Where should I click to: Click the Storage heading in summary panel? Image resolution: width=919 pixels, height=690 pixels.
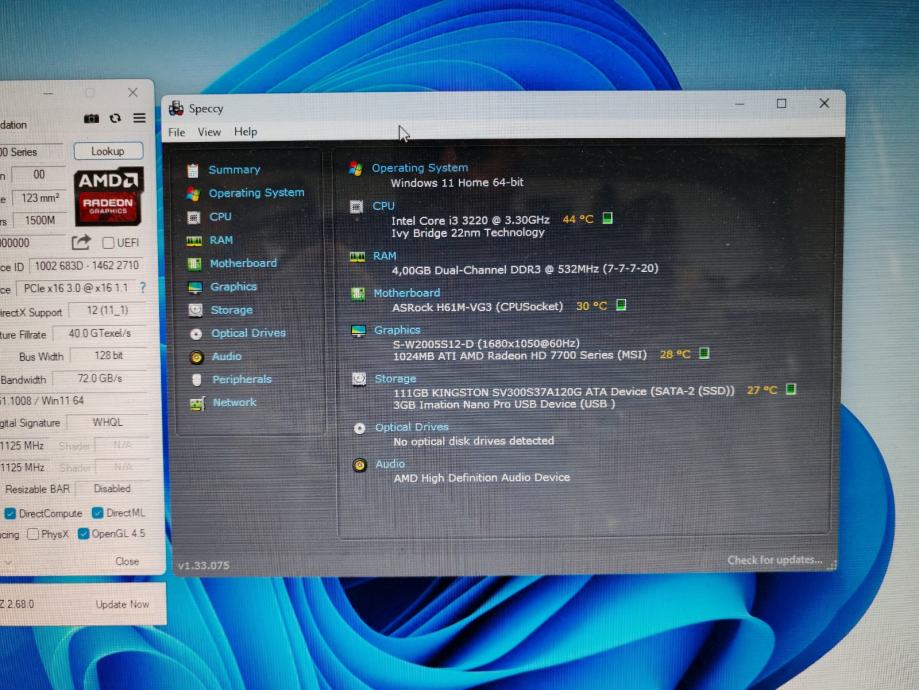click(396, 379)
